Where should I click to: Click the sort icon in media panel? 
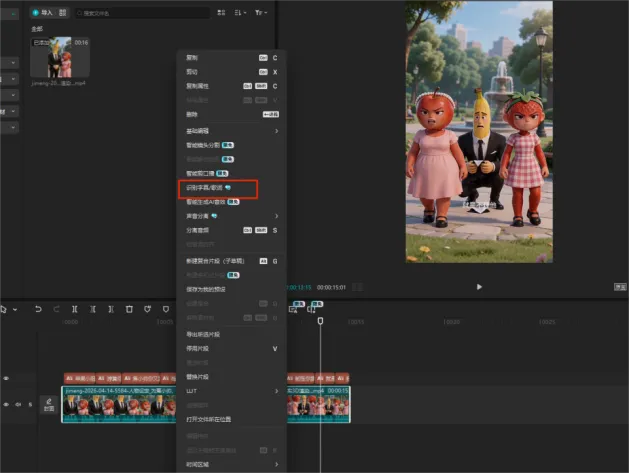(240, 13)
